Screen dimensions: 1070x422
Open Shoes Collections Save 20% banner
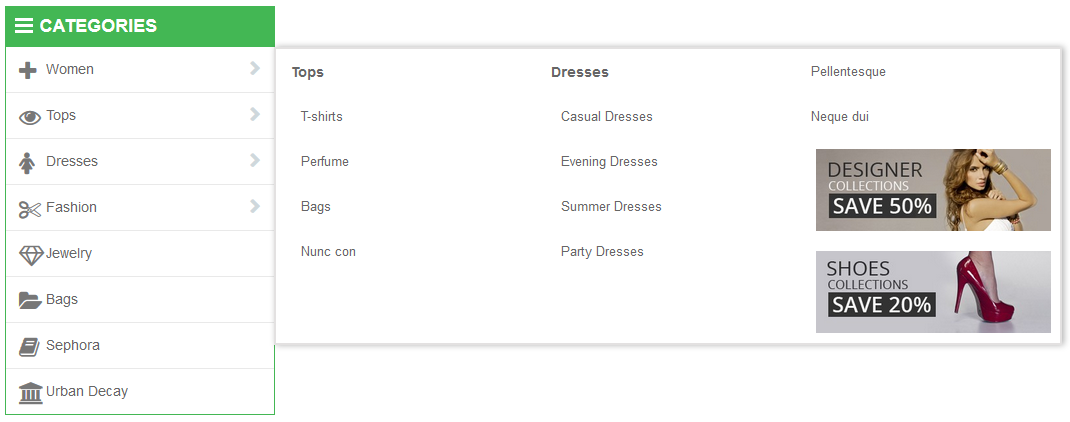tap(933, 292)
